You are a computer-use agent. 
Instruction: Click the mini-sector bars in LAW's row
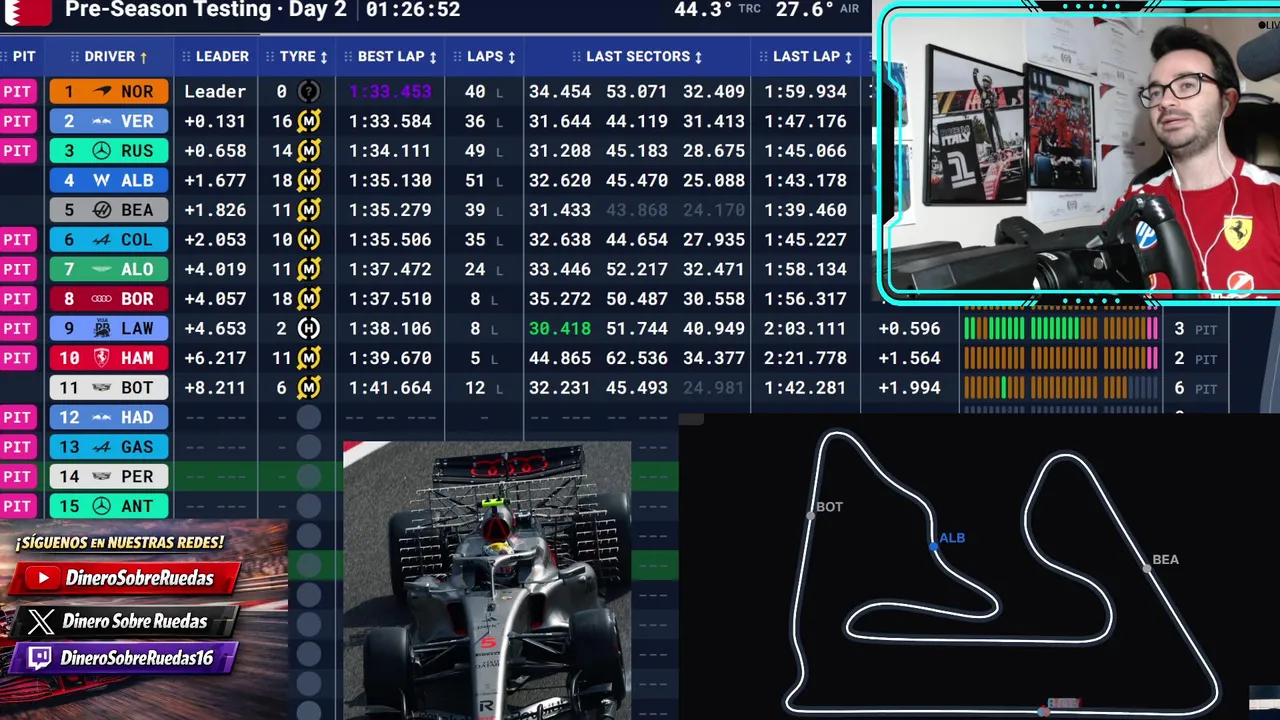[x=1061, y=329]
